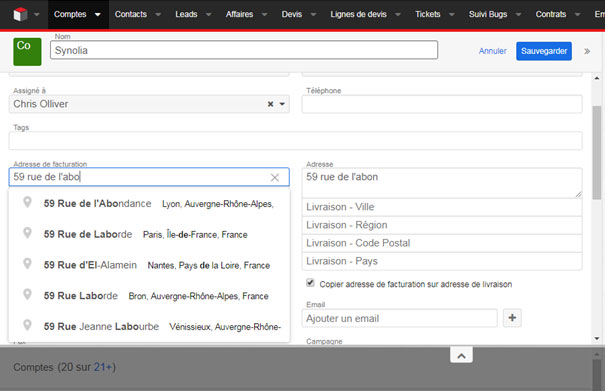
Task: Click the shipping Adresse text area
Action: (x=442, y=183)
